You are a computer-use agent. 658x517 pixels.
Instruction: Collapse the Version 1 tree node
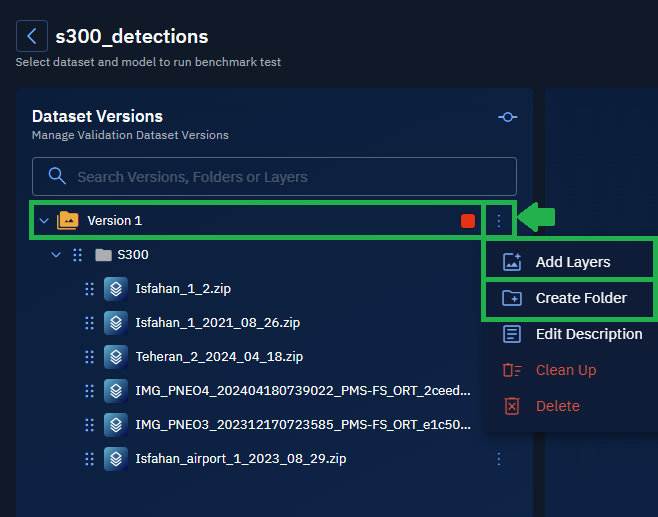point(43,221)
